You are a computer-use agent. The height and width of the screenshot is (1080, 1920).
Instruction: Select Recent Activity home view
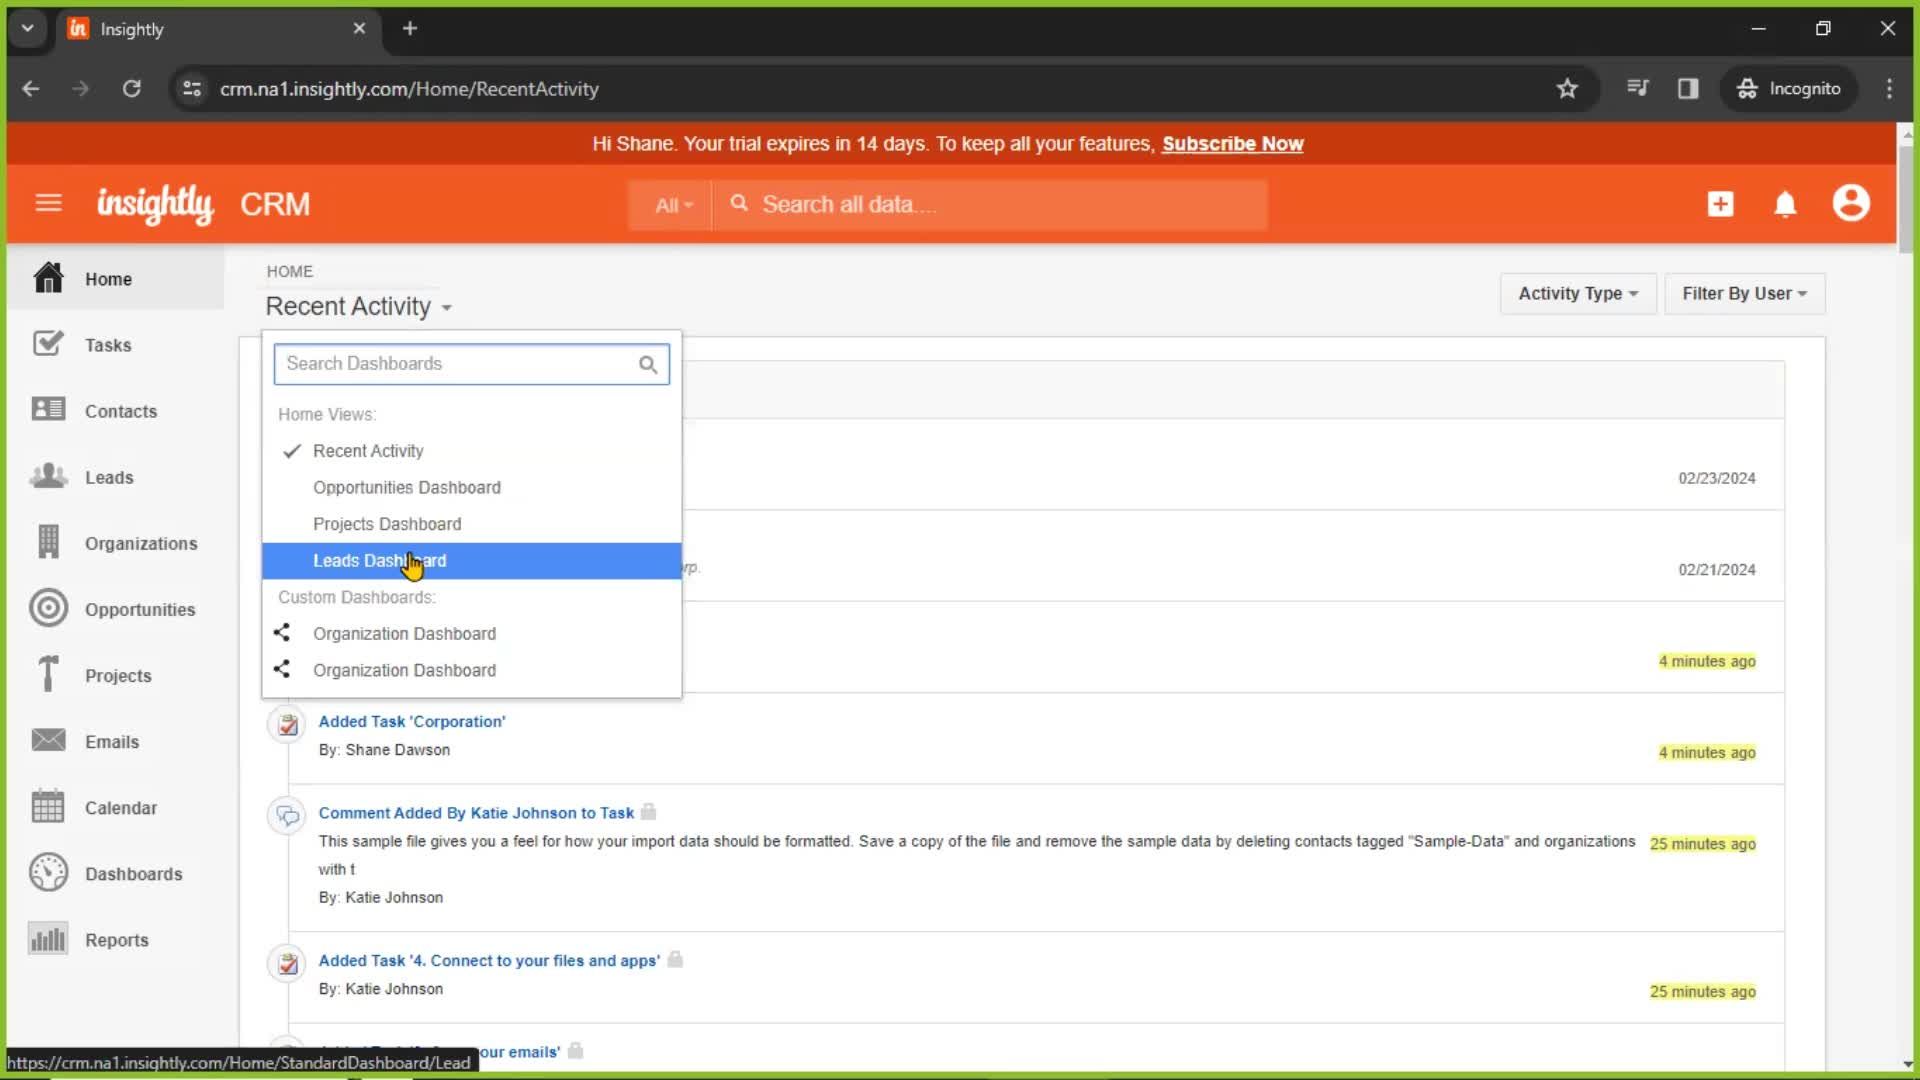(x=368, y=450)
